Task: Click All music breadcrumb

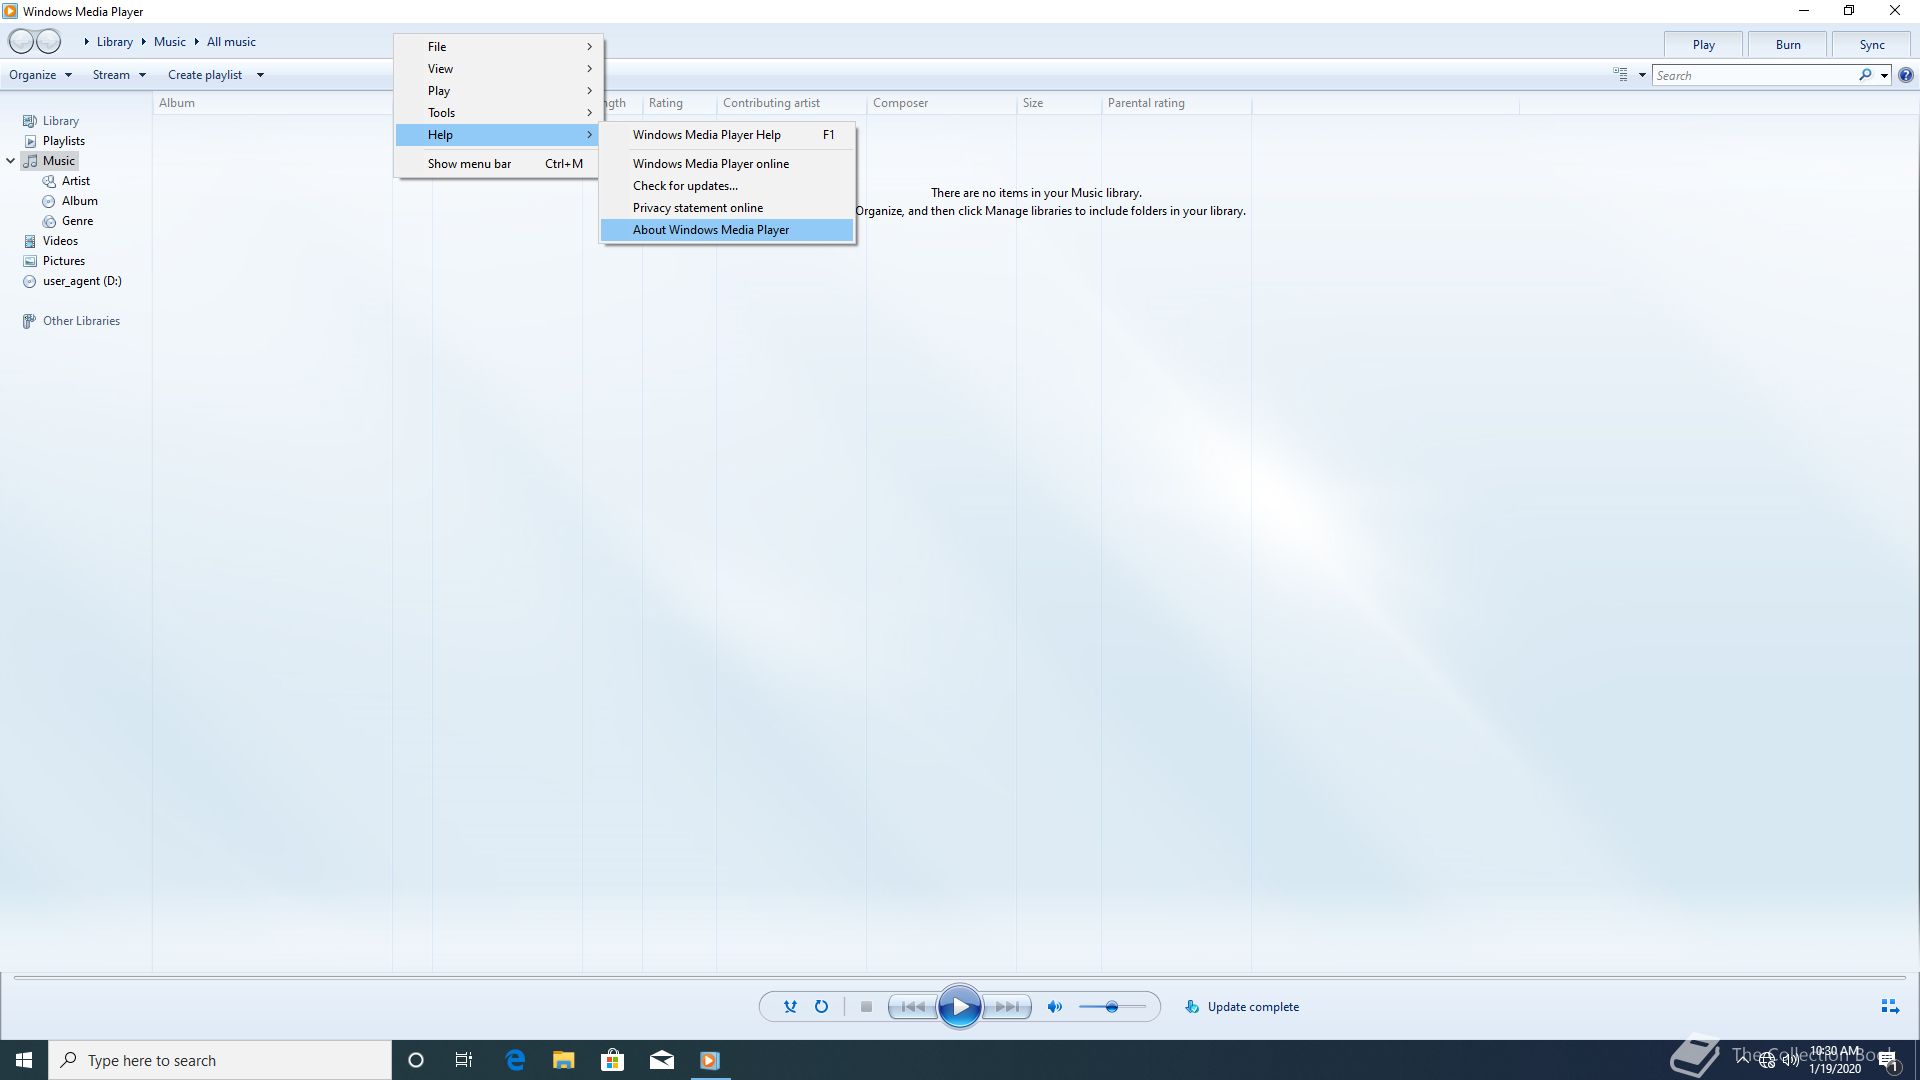Action: 231,42
